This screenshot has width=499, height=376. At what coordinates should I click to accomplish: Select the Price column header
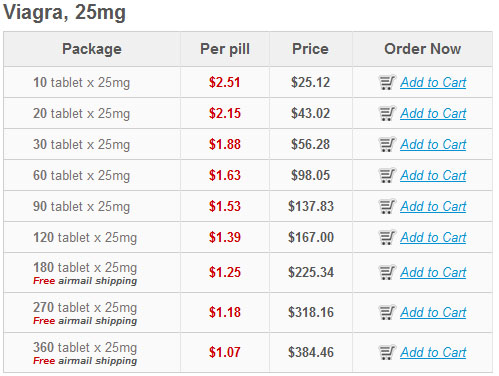(310, 49)
